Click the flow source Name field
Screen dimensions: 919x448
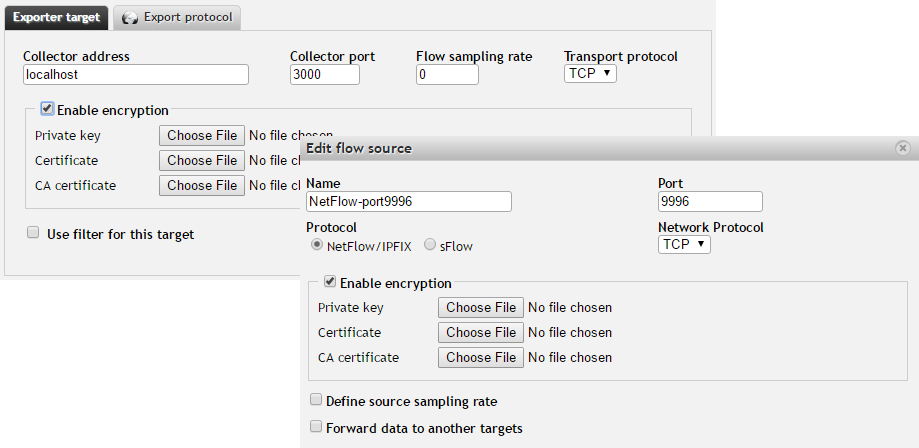coord(409,202)
